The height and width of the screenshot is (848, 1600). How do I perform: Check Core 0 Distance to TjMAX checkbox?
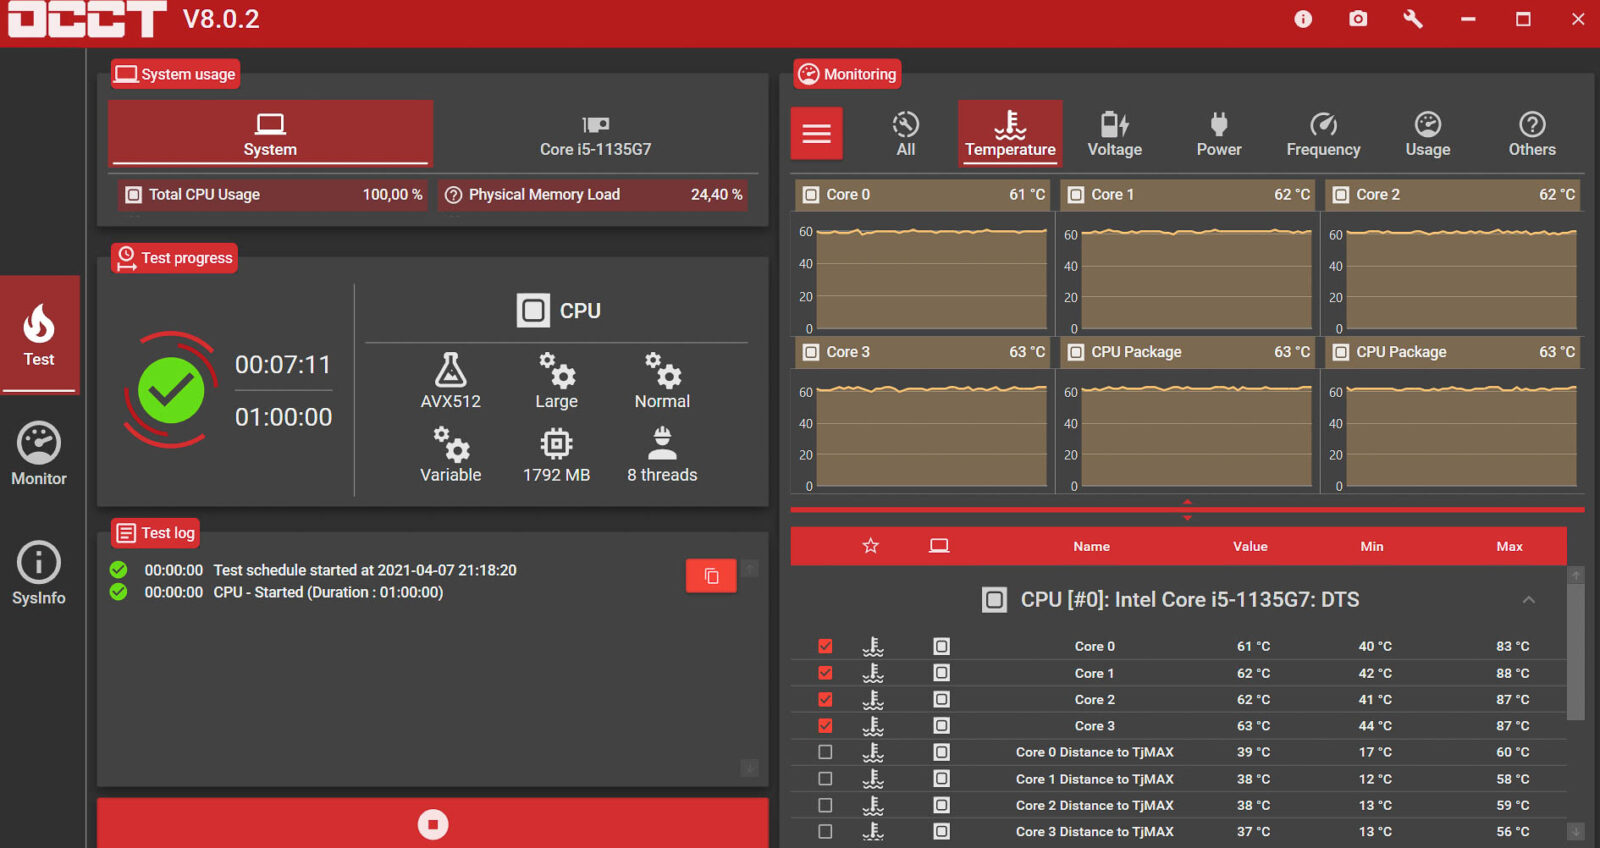(x=825, y=752)
